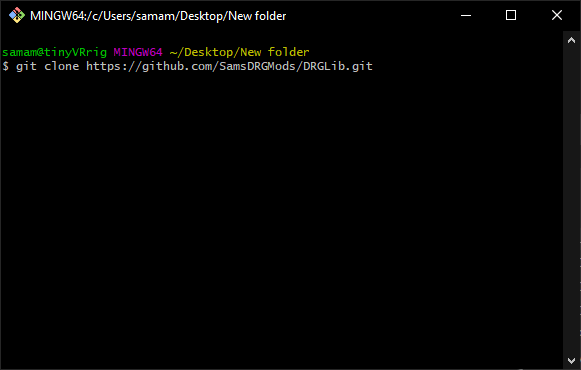Click the purple 'MINGW64' prompt text
The height and width of the screenshot is (370, 581).
coord(138,52)
